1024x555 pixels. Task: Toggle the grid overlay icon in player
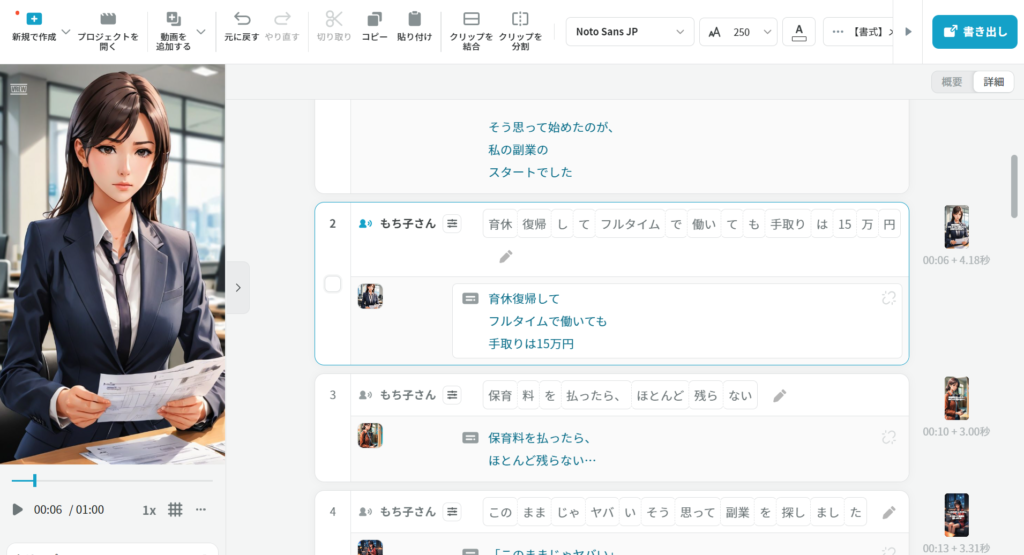point(175,510)
